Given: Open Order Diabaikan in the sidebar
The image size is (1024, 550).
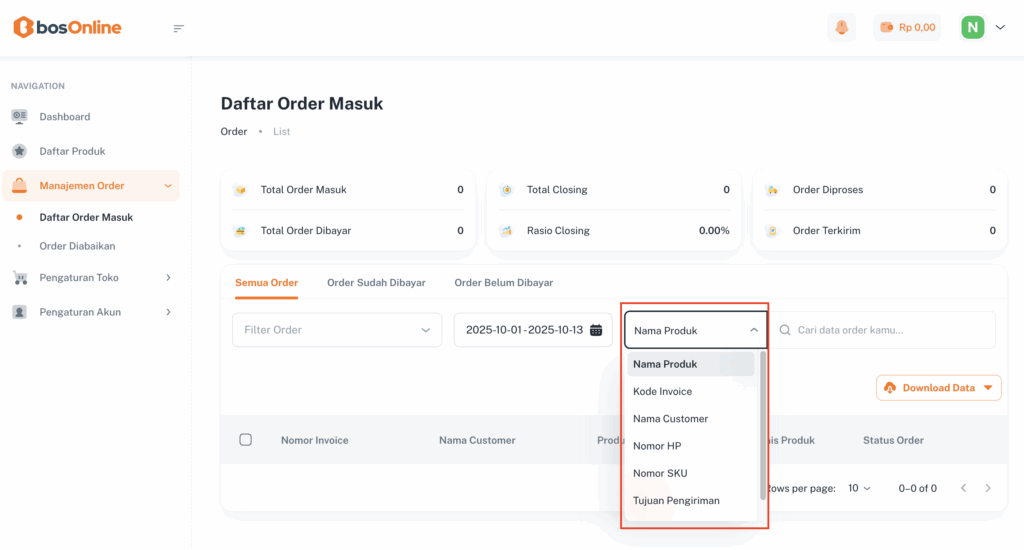Looking at the screenshot, I should point(77,246).
